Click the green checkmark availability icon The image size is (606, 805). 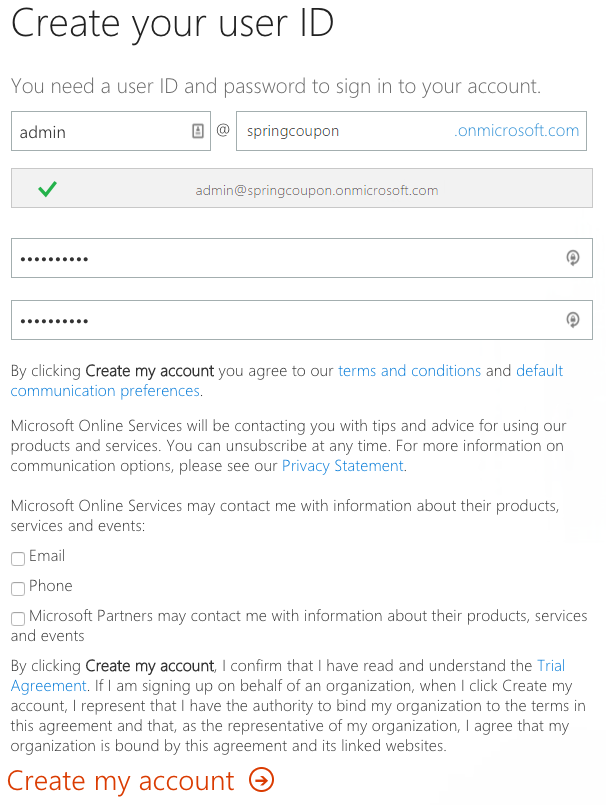click(x=47, y=189)
